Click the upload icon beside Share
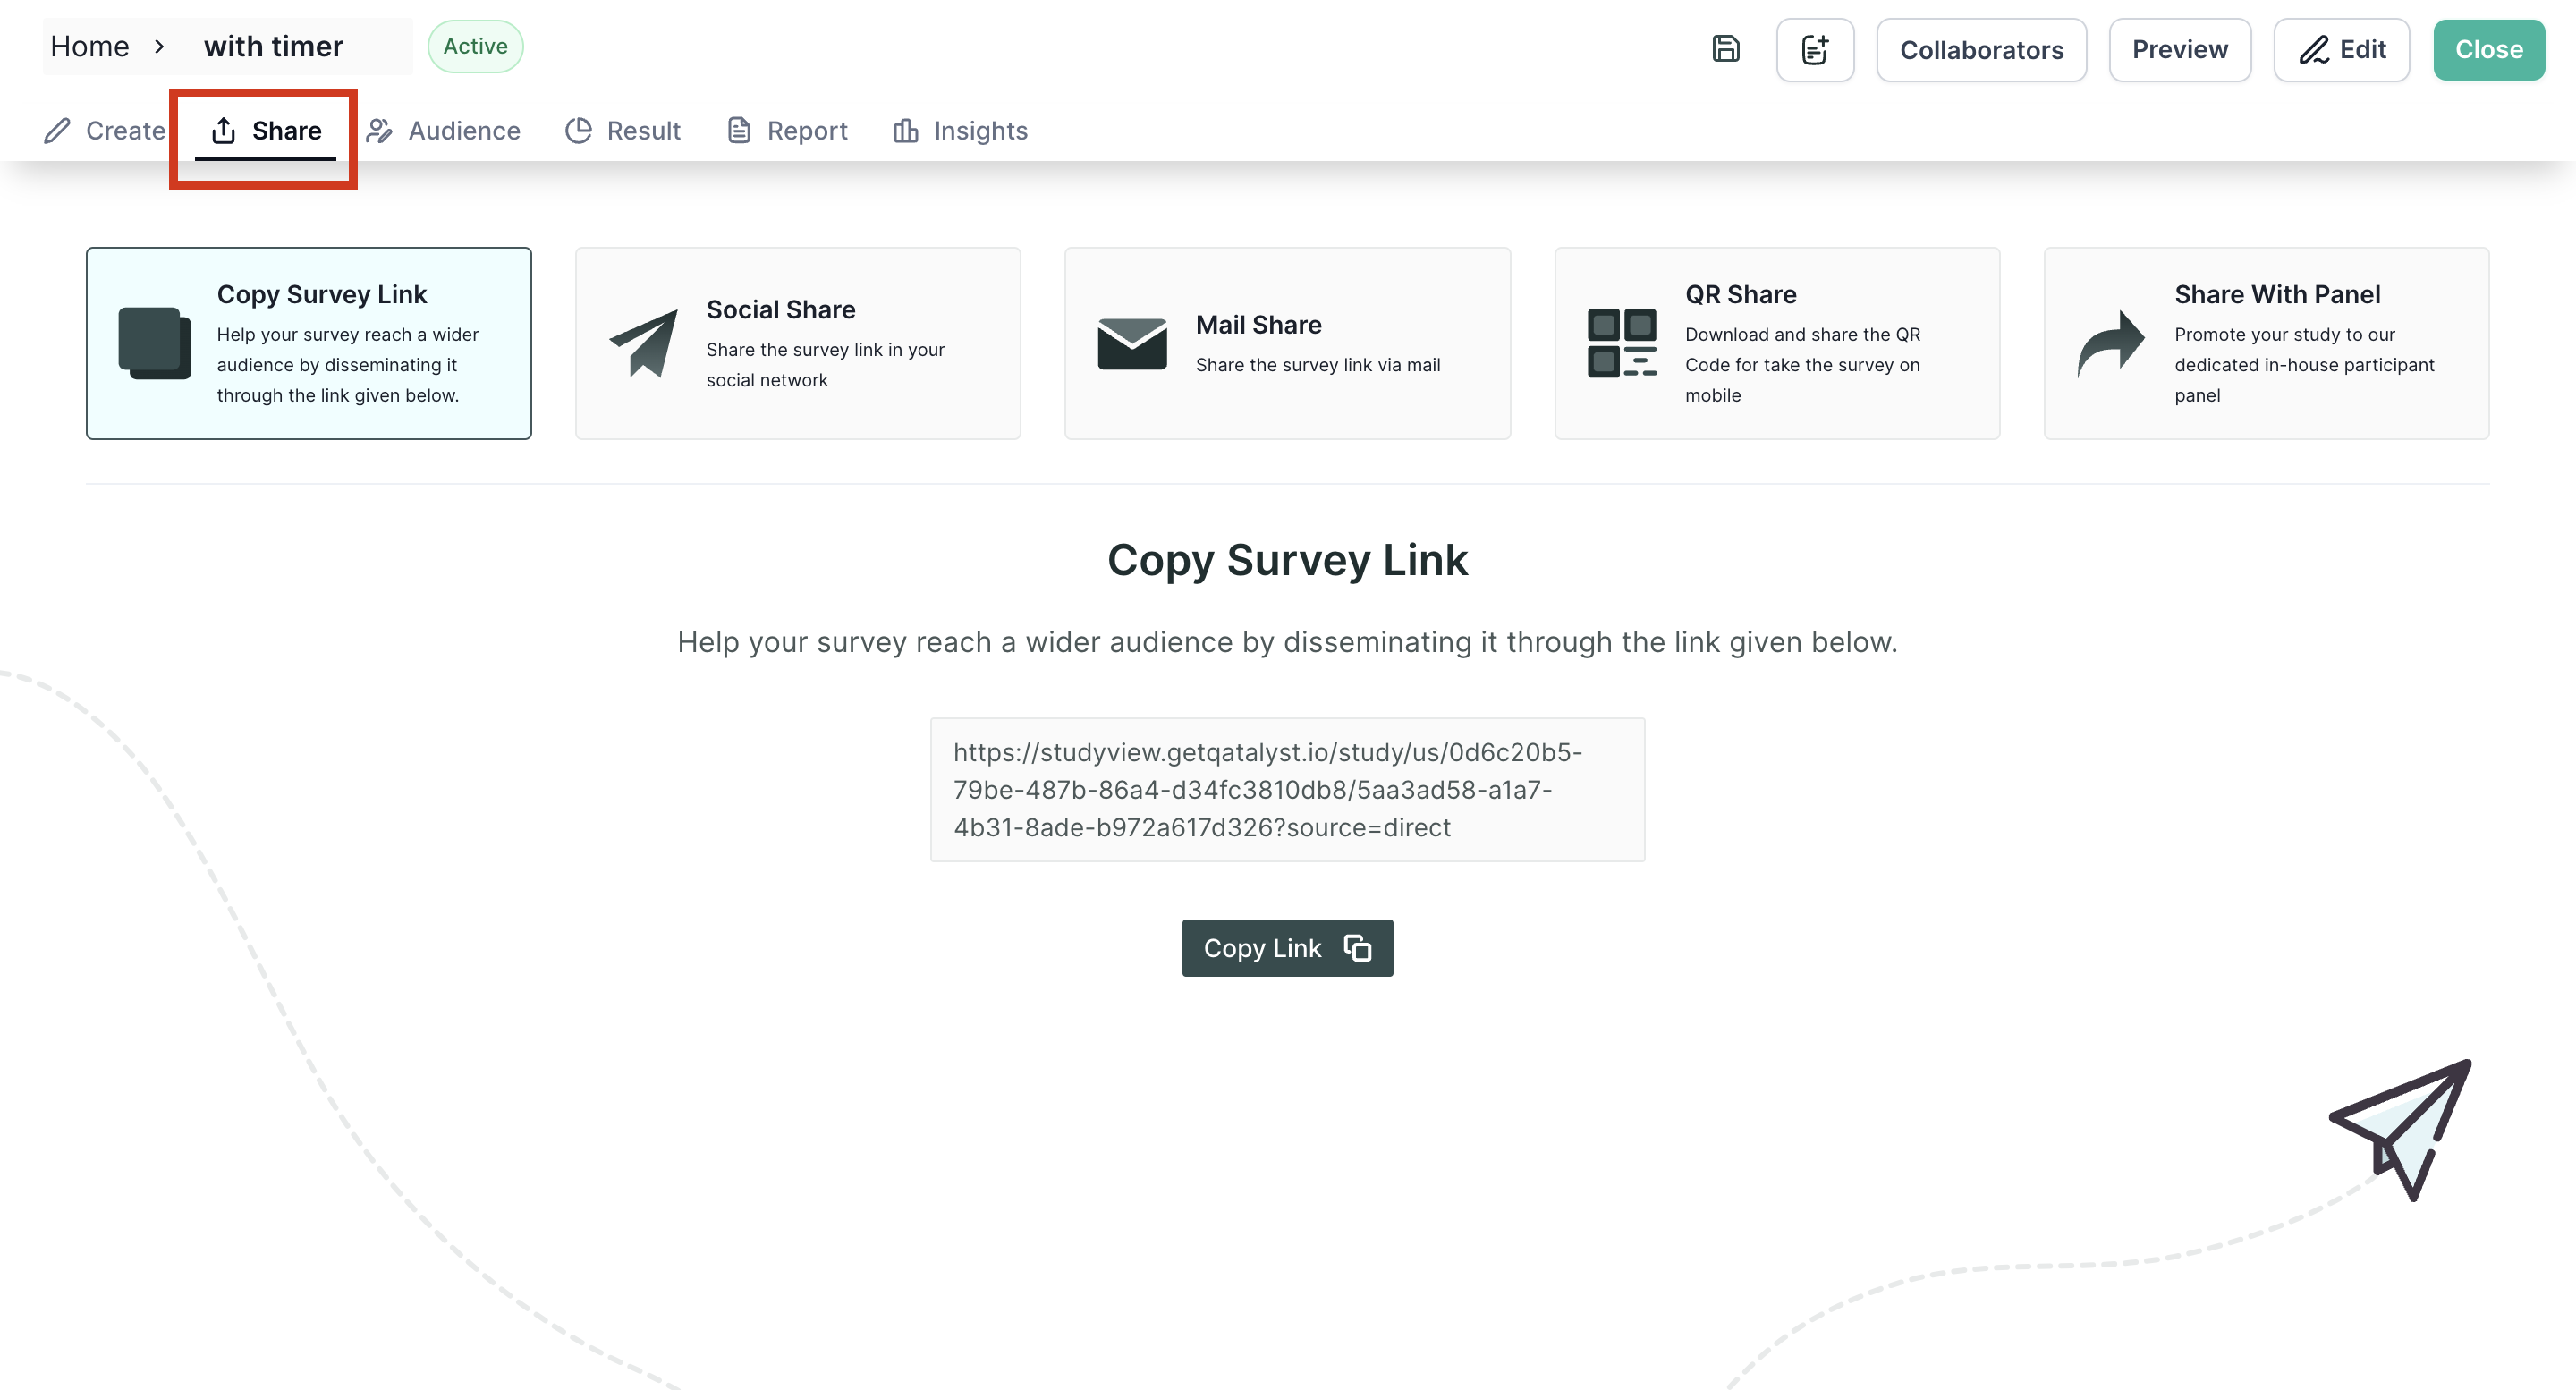Image resolution: width=2576 pixels, height=1390 pixels. tap(224, 130)
